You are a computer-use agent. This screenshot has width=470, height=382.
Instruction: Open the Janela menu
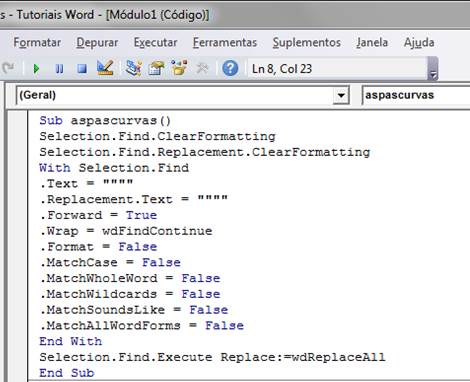372,43
